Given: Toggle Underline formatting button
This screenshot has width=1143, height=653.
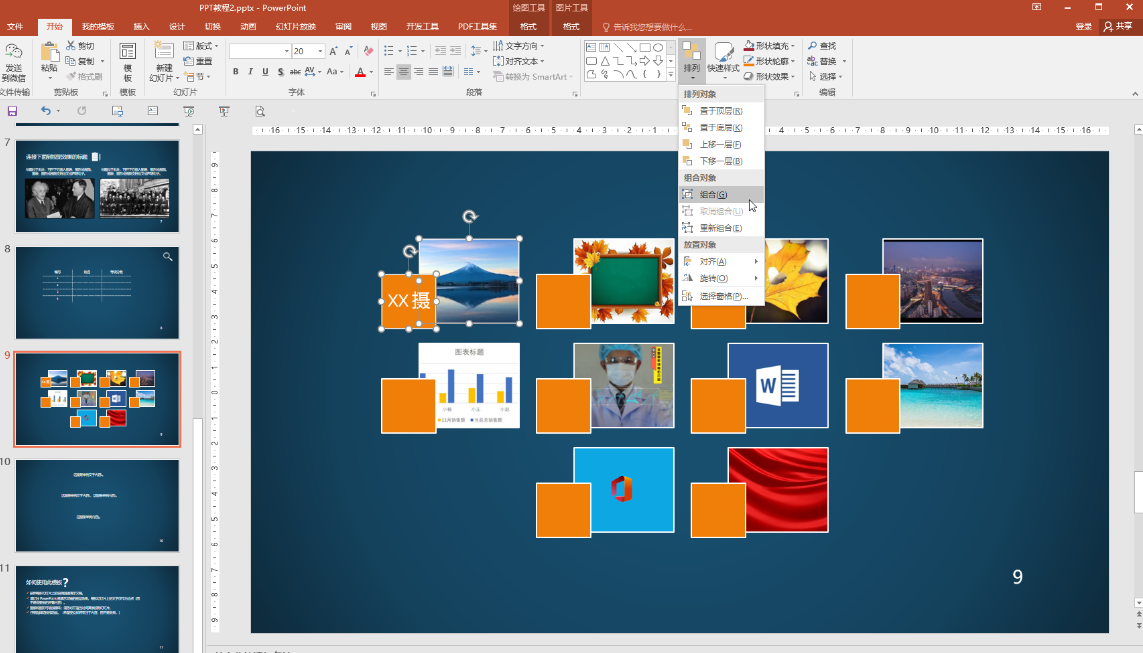Looking at the screenshot, I should click(265, 72).
